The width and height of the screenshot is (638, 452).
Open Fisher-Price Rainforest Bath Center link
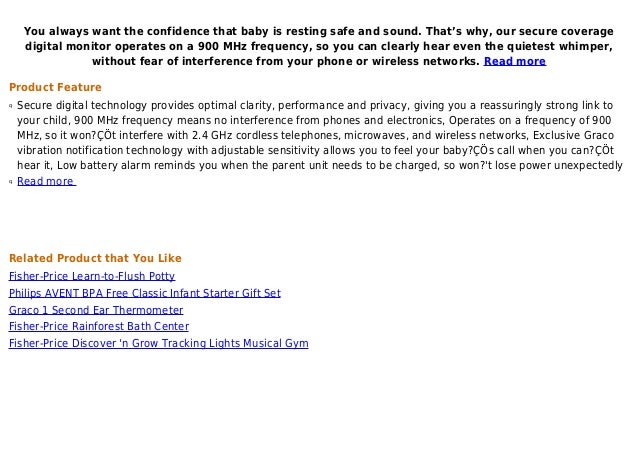click(99, 326)
